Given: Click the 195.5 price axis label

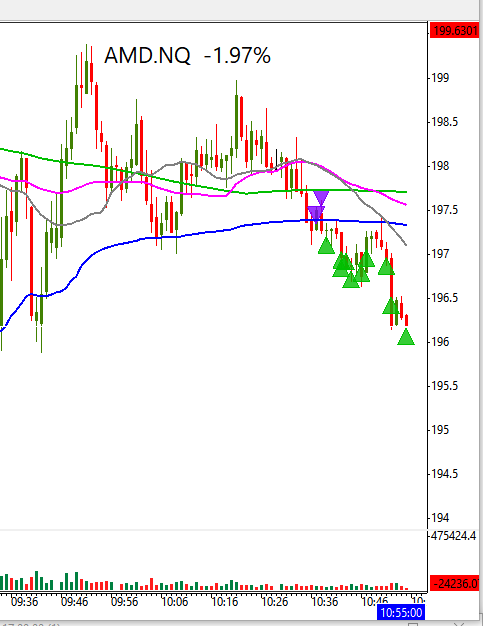Looking at the screenshot, I should point(445,386).
